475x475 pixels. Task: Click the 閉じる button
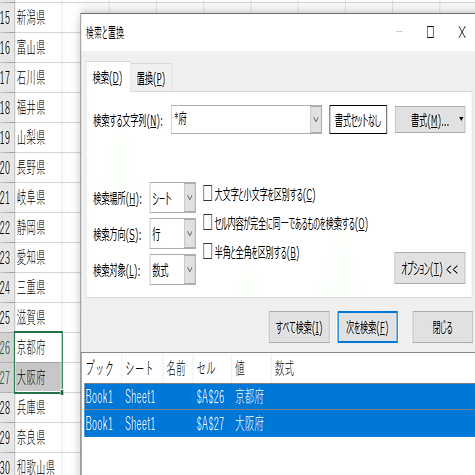pos(443,327)
